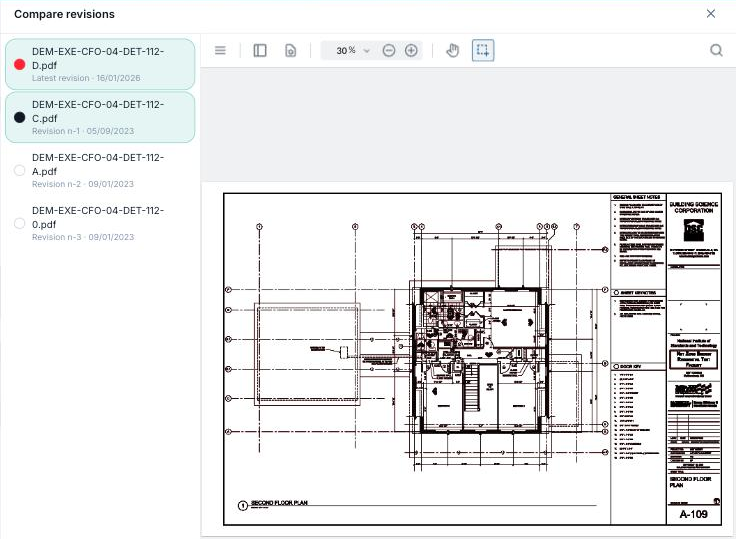
Task: Click the 'Compare revisions' dialog title
Action: click(x=64, y=14)
